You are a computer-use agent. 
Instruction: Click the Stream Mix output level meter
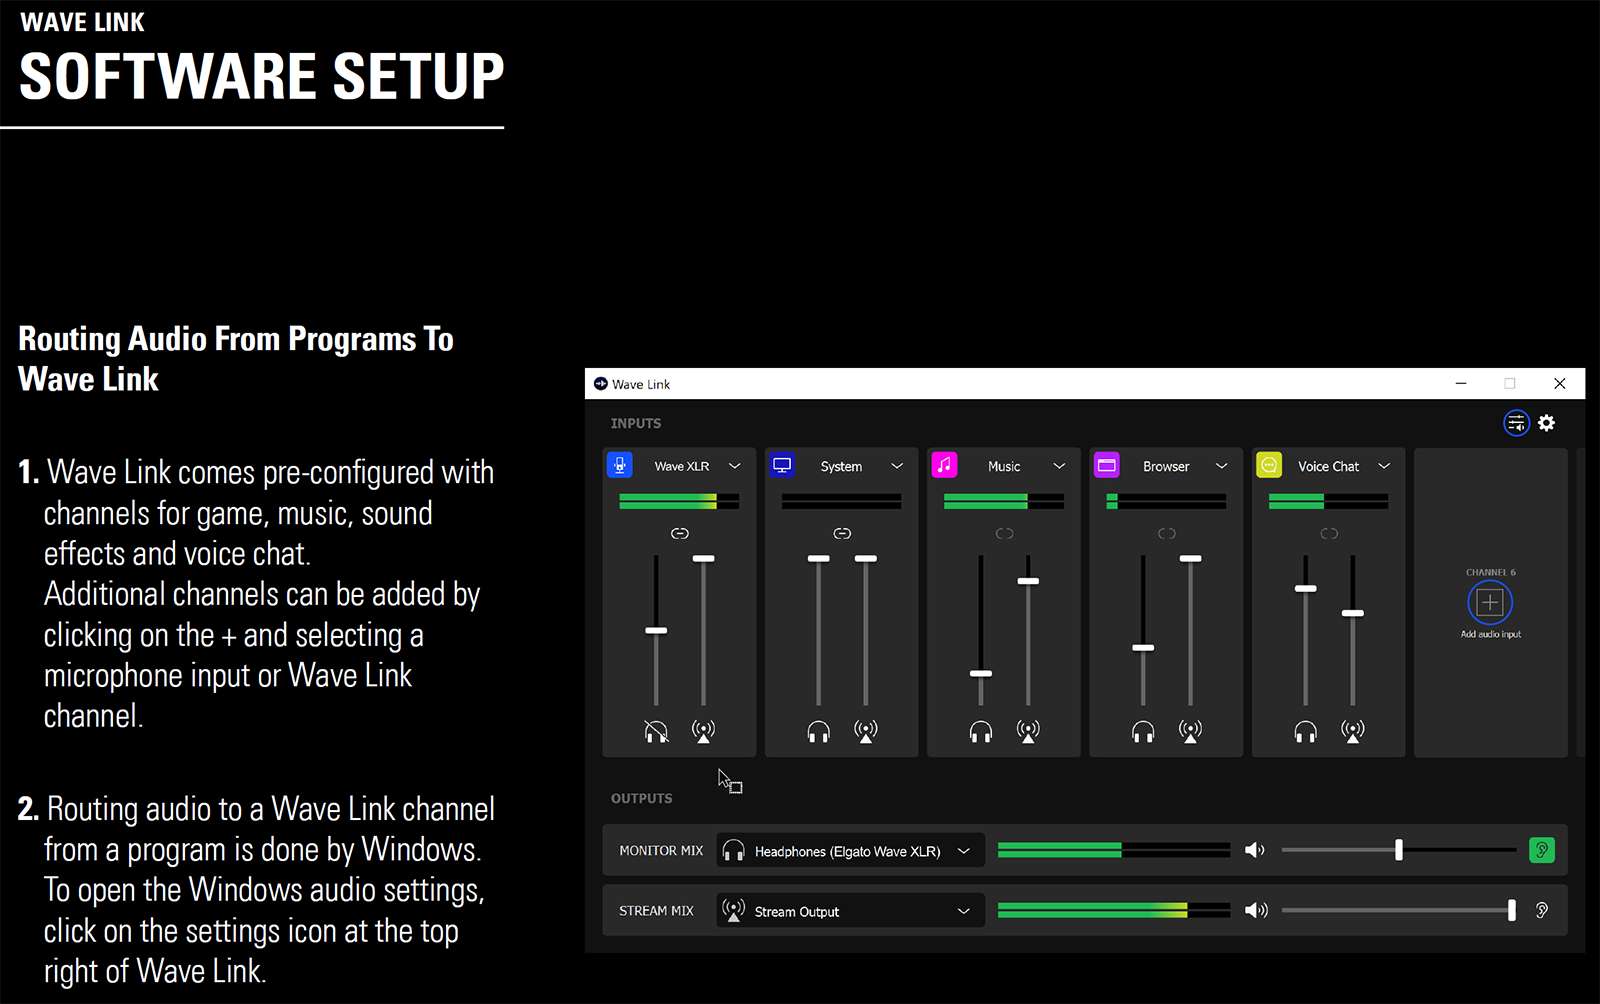coord(1114,910)
